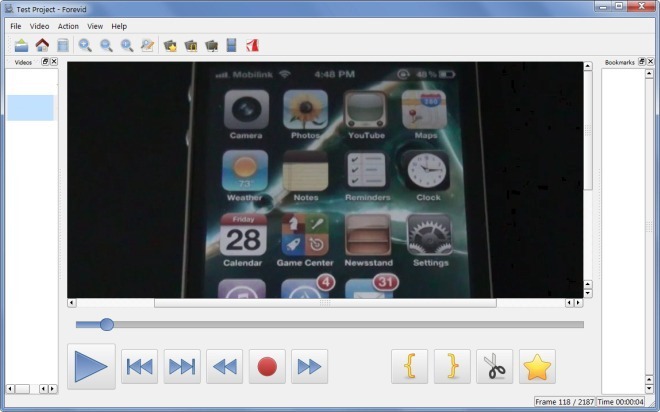The image size is (660, 412).
Task: Play the video with the large play button
Action: pos(91,367)
